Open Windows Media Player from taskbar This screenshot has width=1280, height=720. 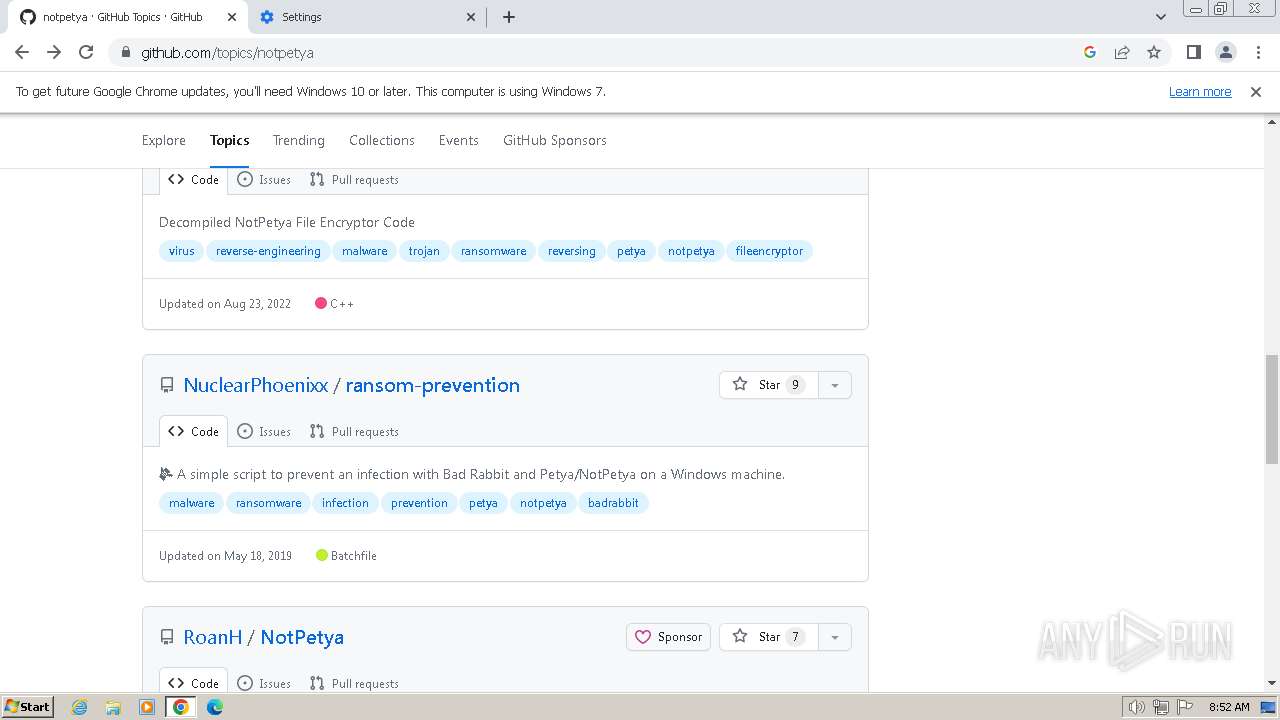tap(147, 707)
